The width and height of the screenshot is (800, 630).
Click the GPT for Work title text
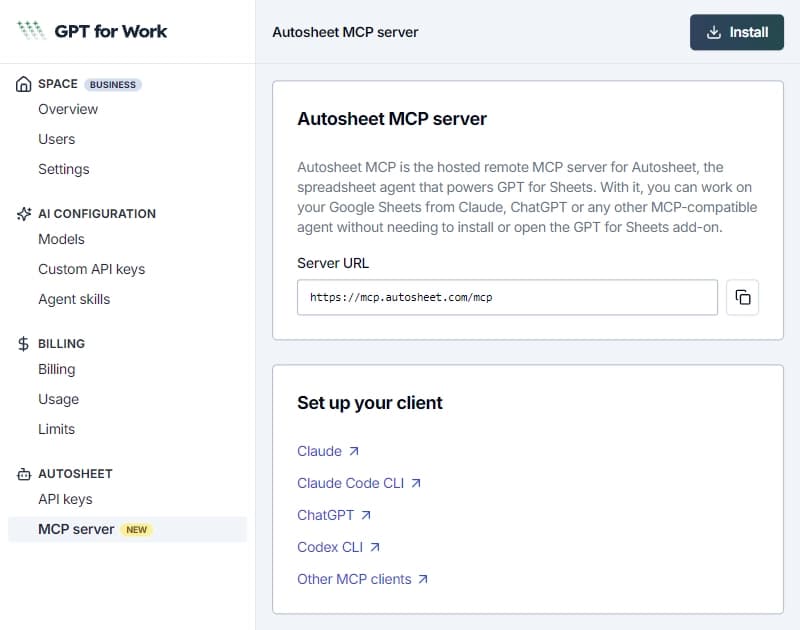[111, 31]
